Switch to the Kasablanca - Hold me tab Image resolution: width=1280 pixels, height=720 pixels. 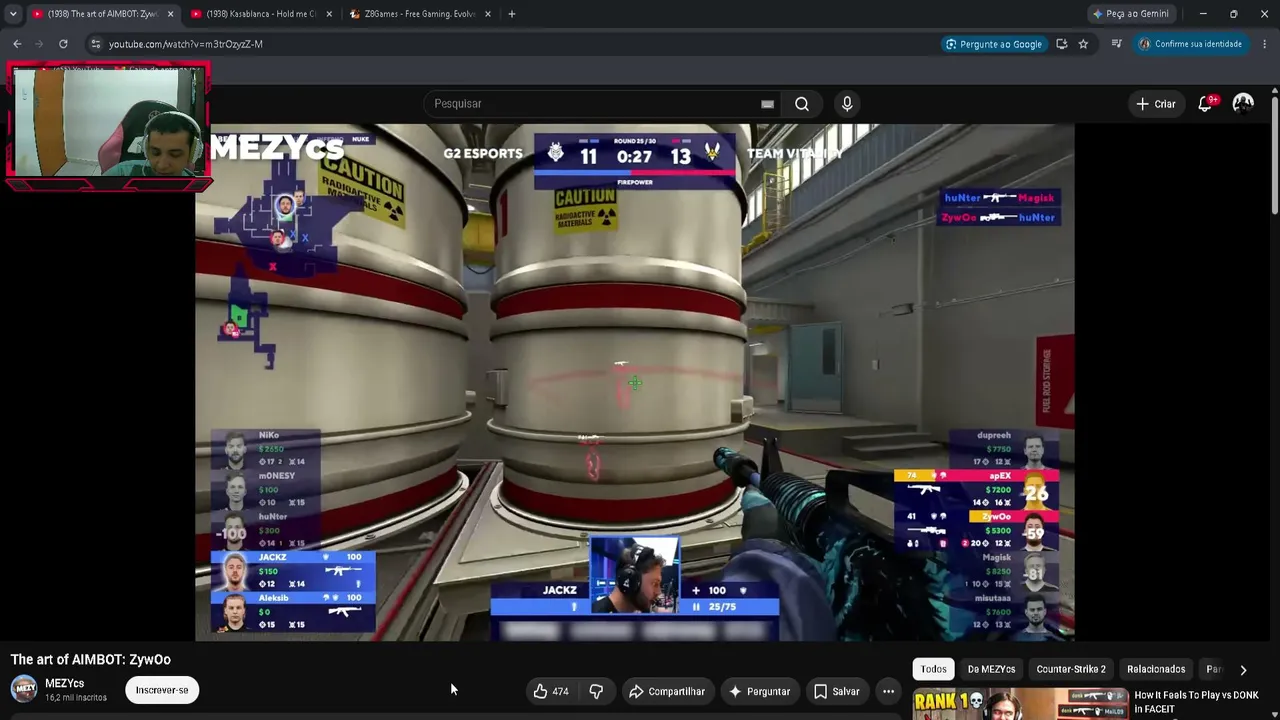pyautogui.click(x=262, y=14)
